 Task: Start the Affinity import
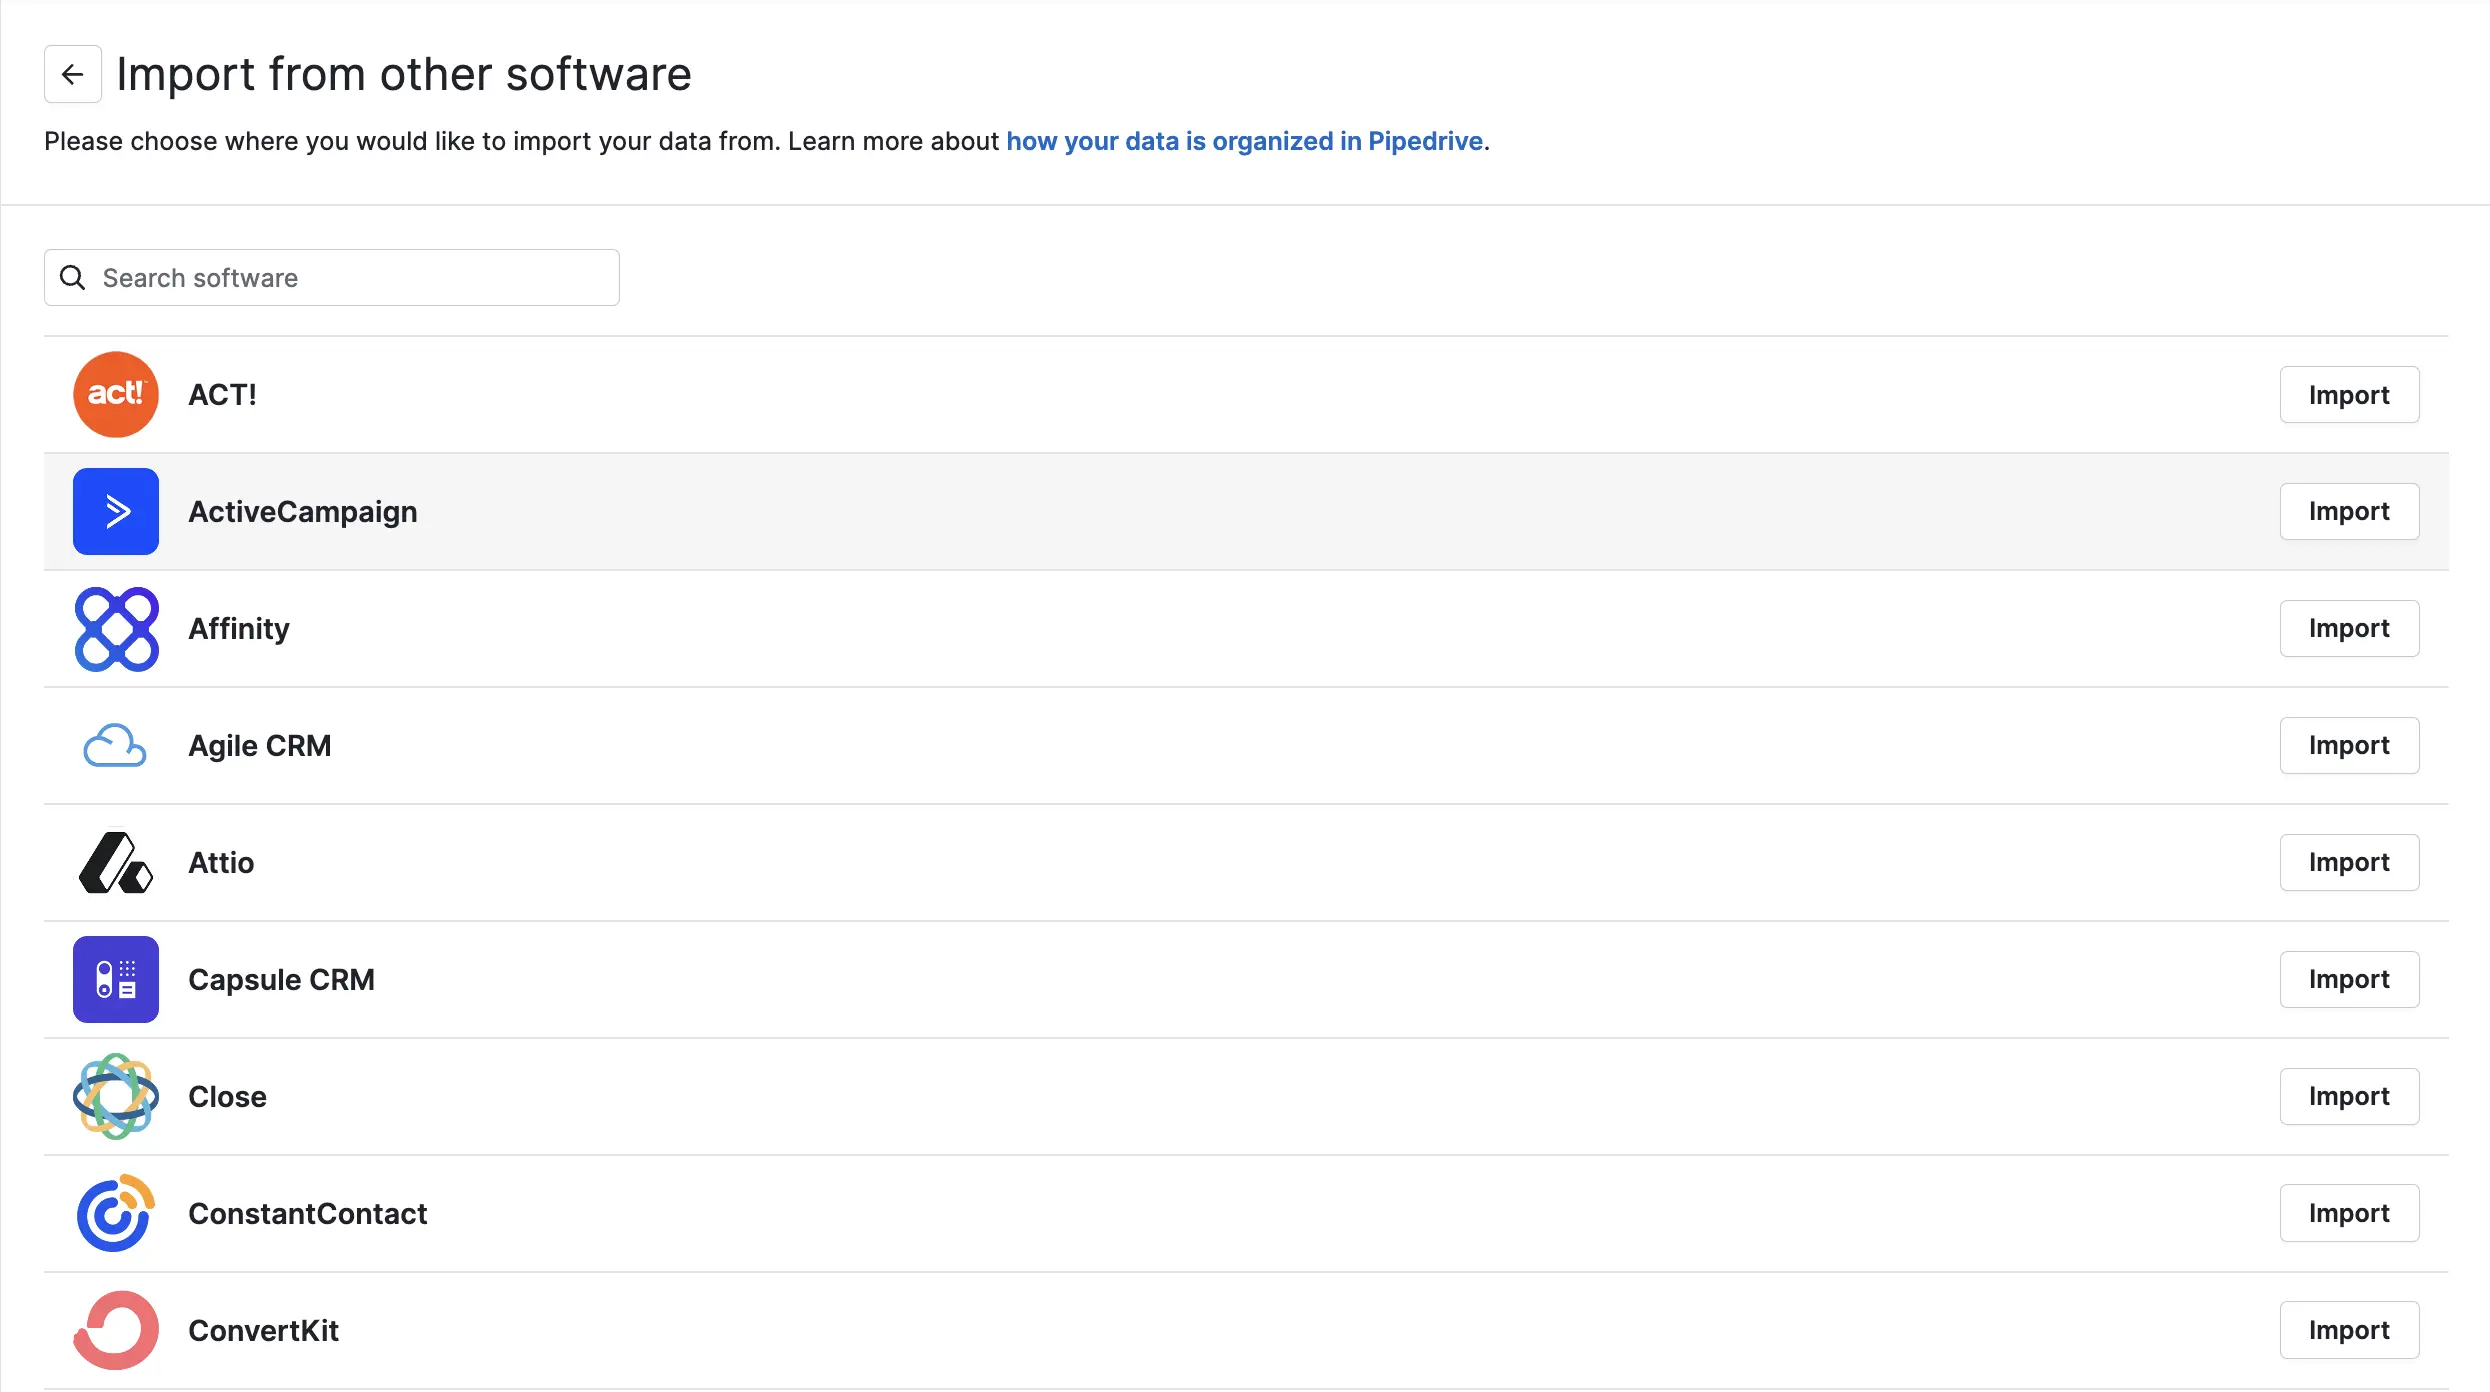pyautogui.click(x=2348, y=628)
